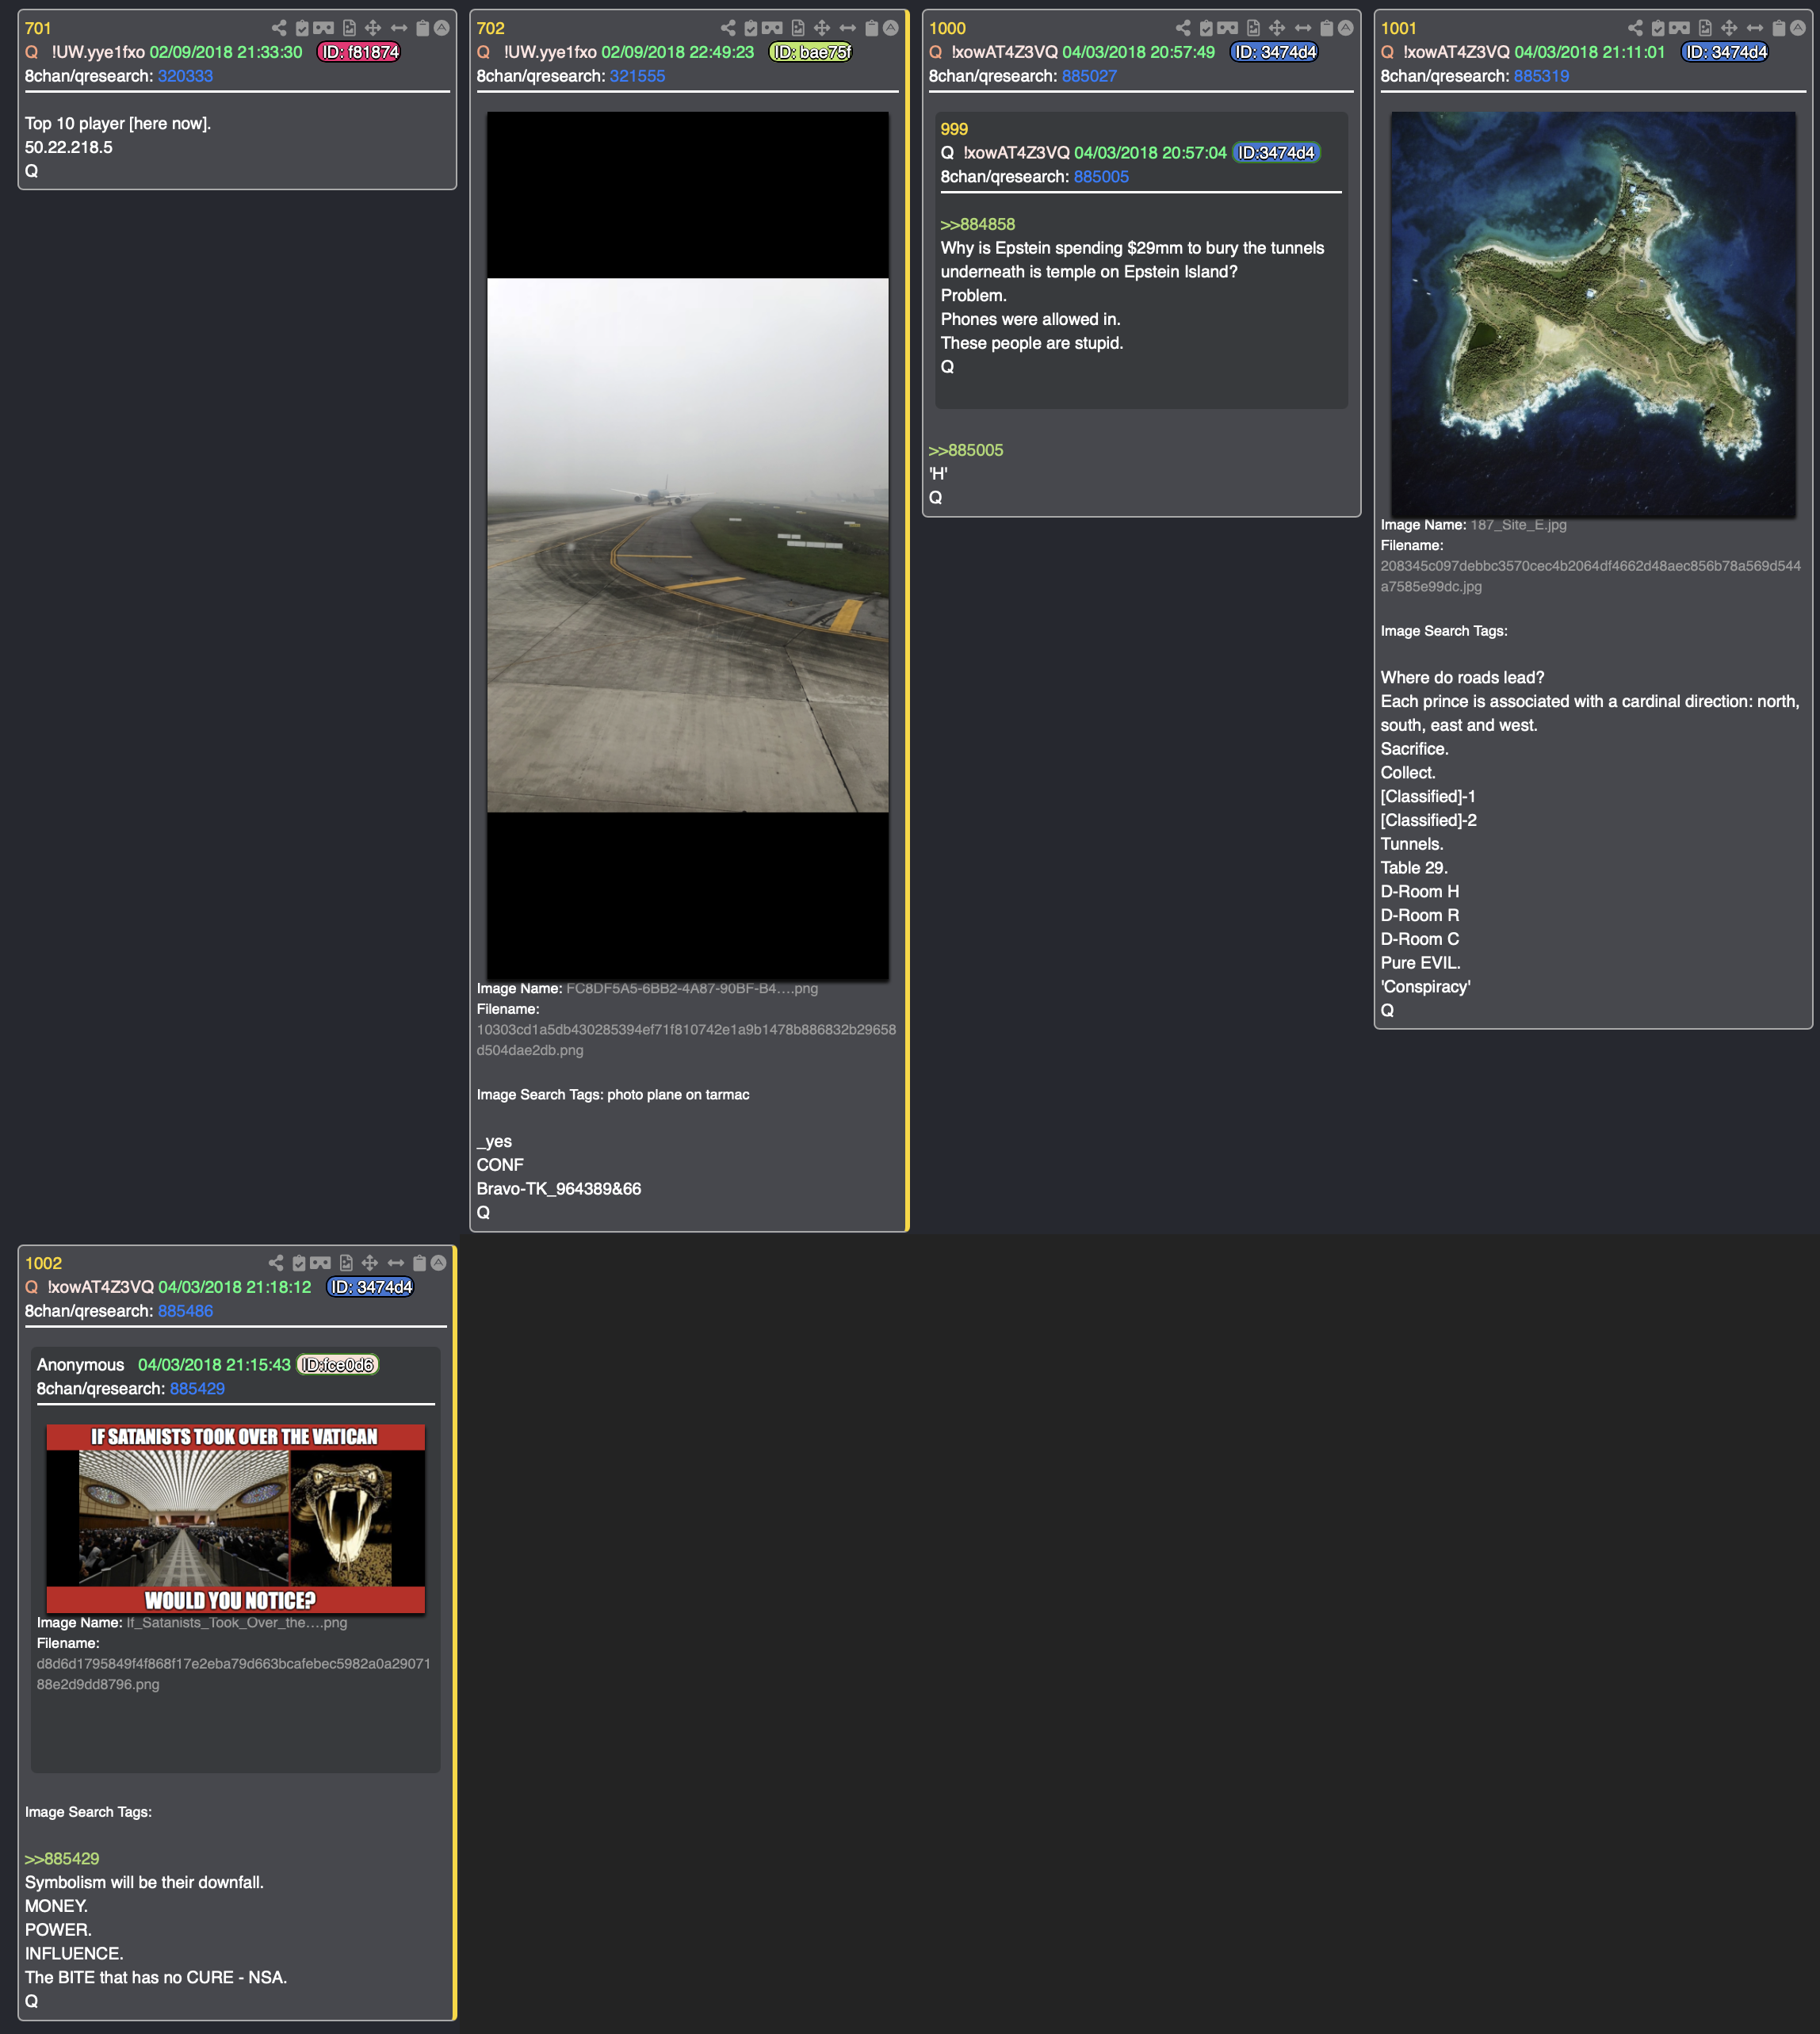Click post number 1001
The width and height of the screenshot is (1820, 2034).
pyautogui.click(x=1399, y=28)
